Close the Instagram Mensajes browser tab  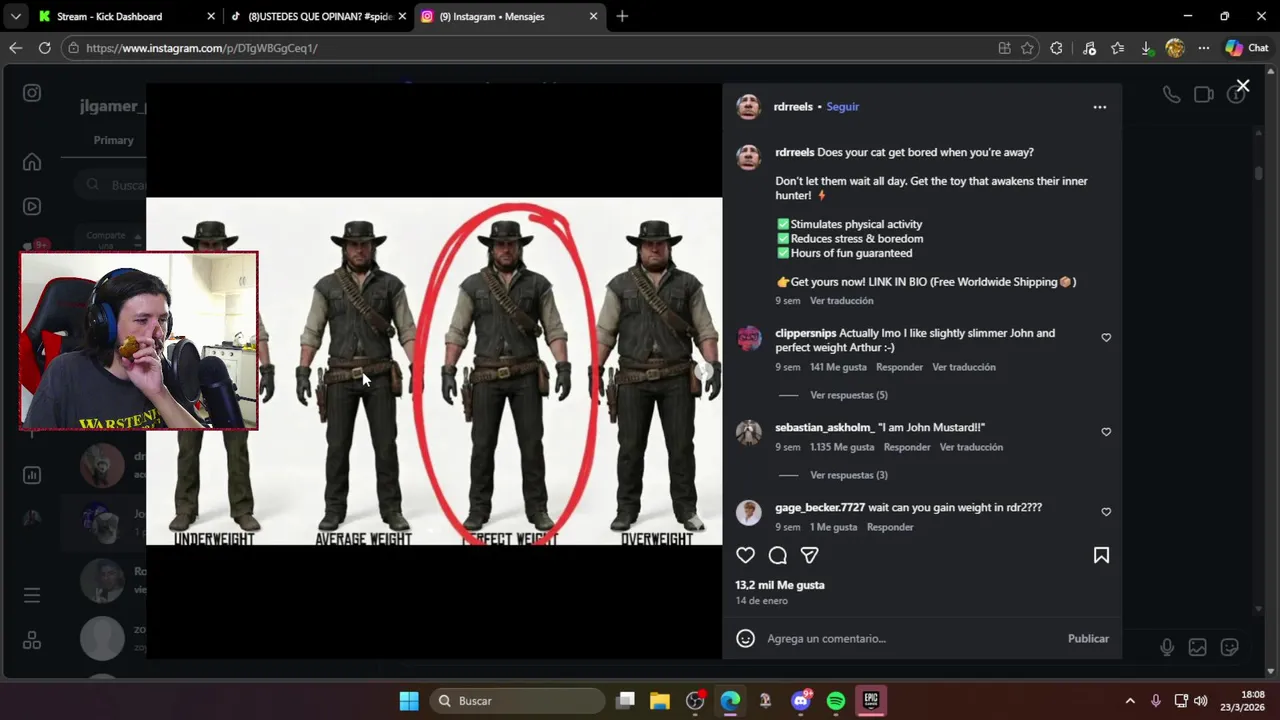593,17
